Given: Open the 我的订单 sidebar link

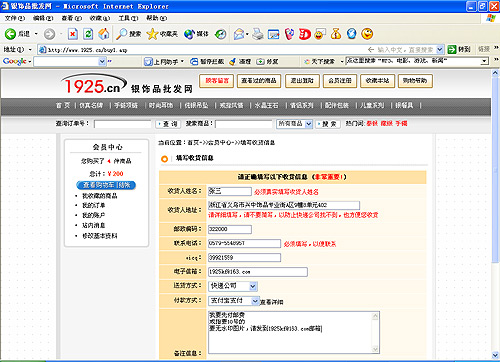Looking at the screenshot, I should click(x=94, y=205).
